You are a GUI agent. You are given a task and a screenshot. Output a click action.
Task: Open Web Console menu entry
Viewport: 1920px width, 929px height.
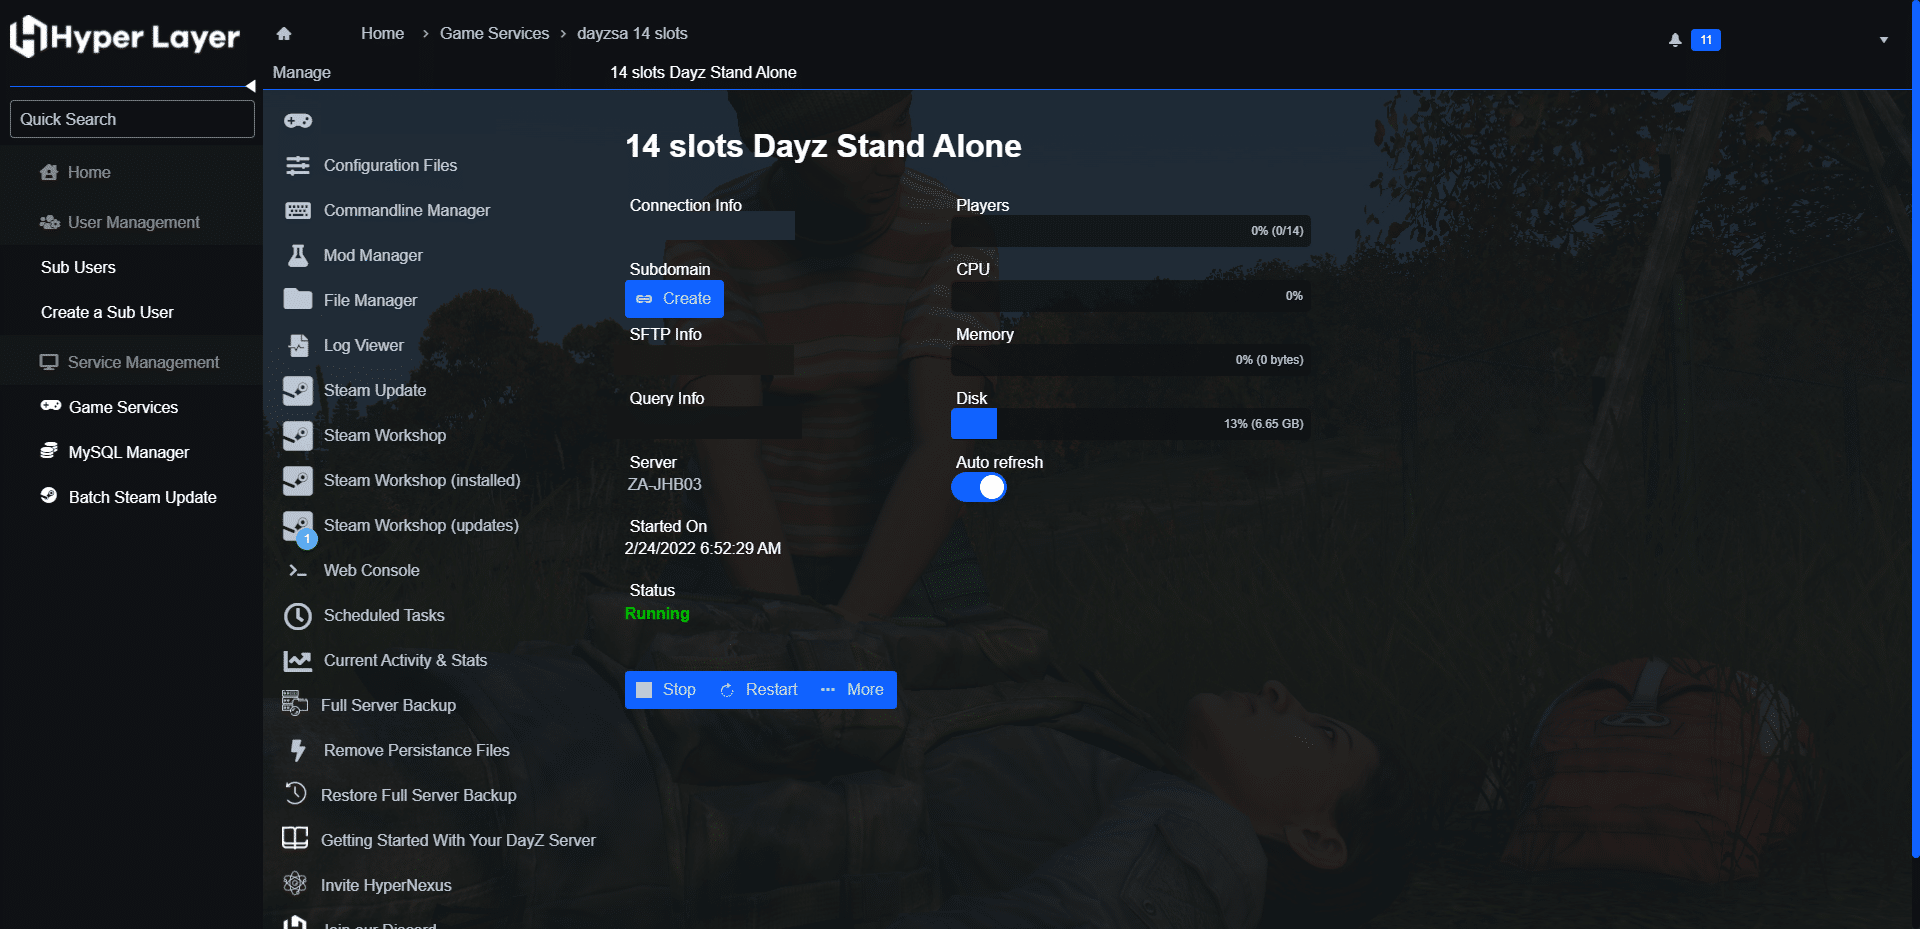(372, 571)
